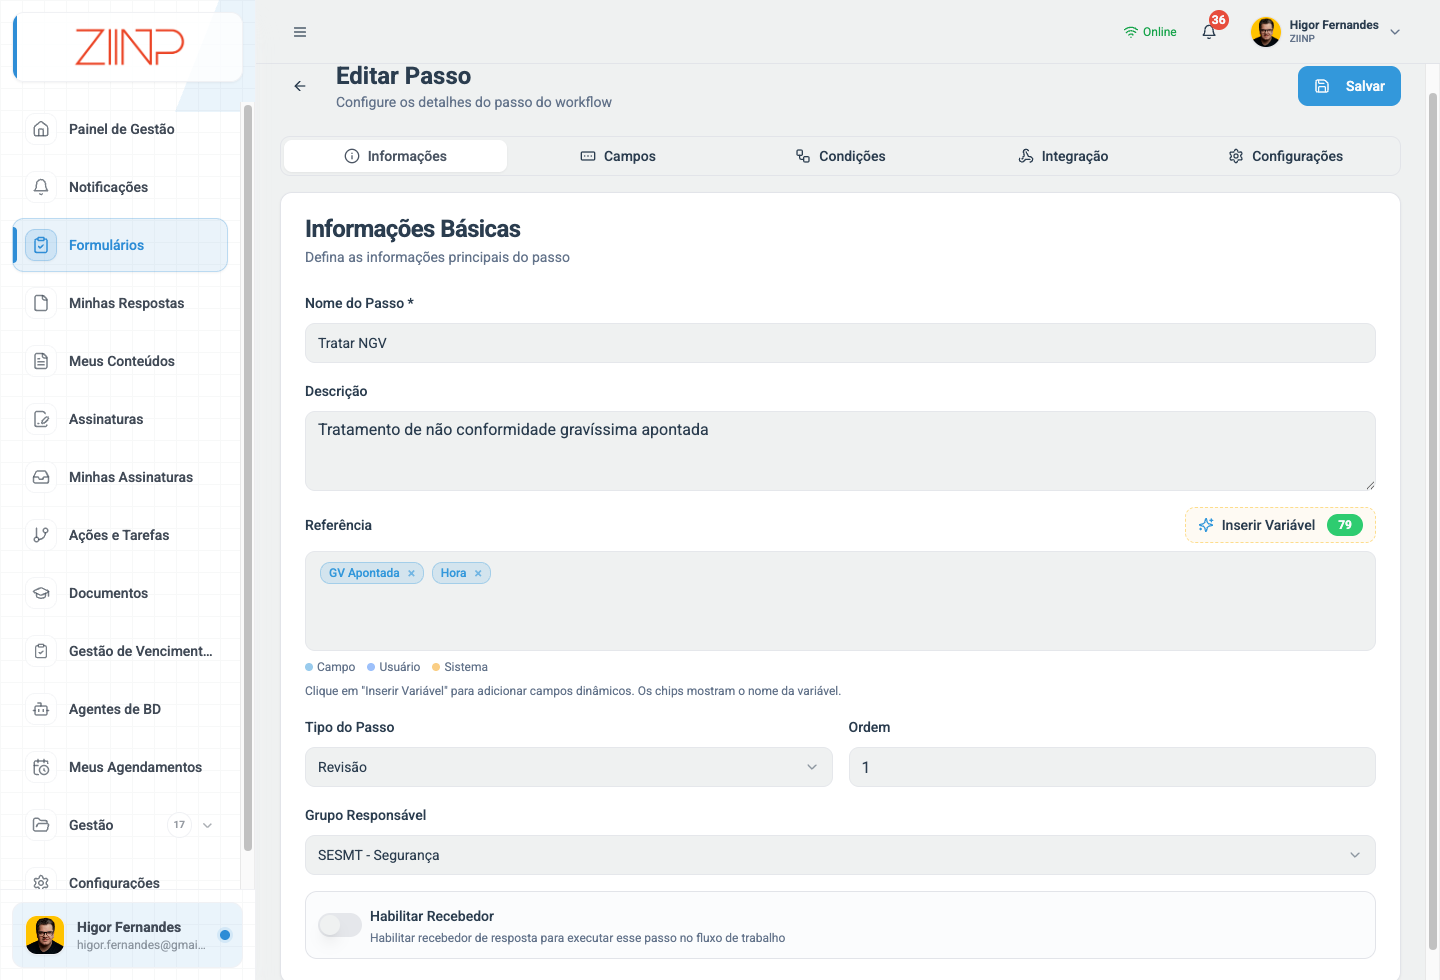Open Meus Agendamentos calendar icon
Screen dimensions: 1440x980
click(x=41, y=767)
